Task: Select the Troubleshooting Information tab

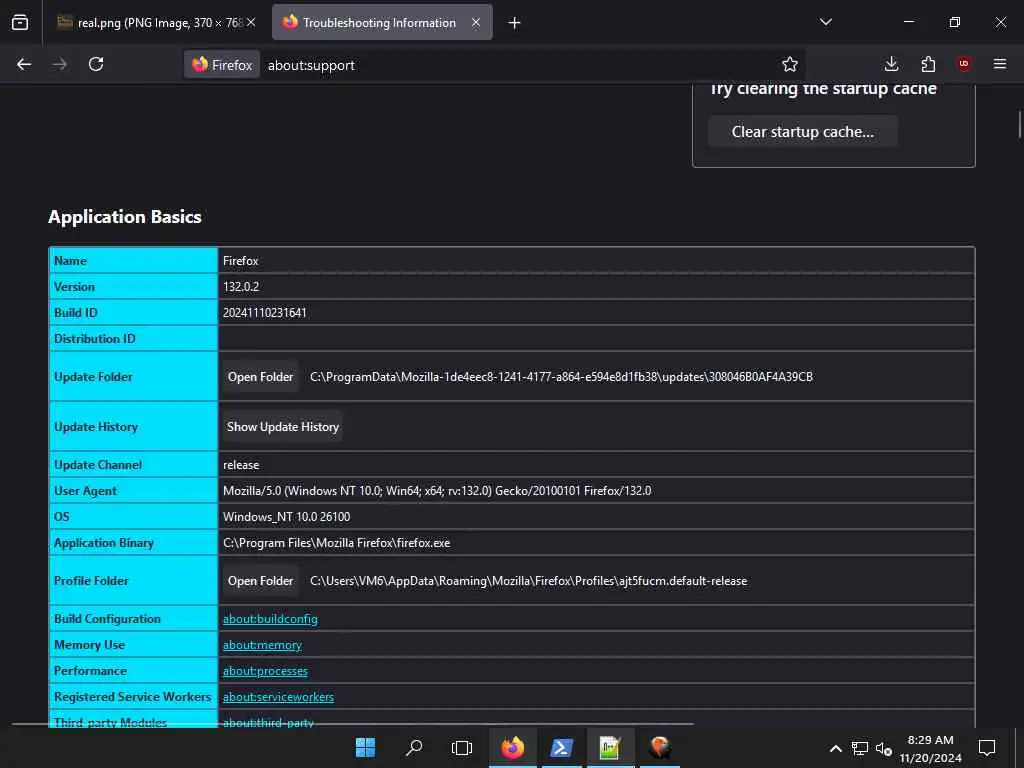Action: point(382,22)
